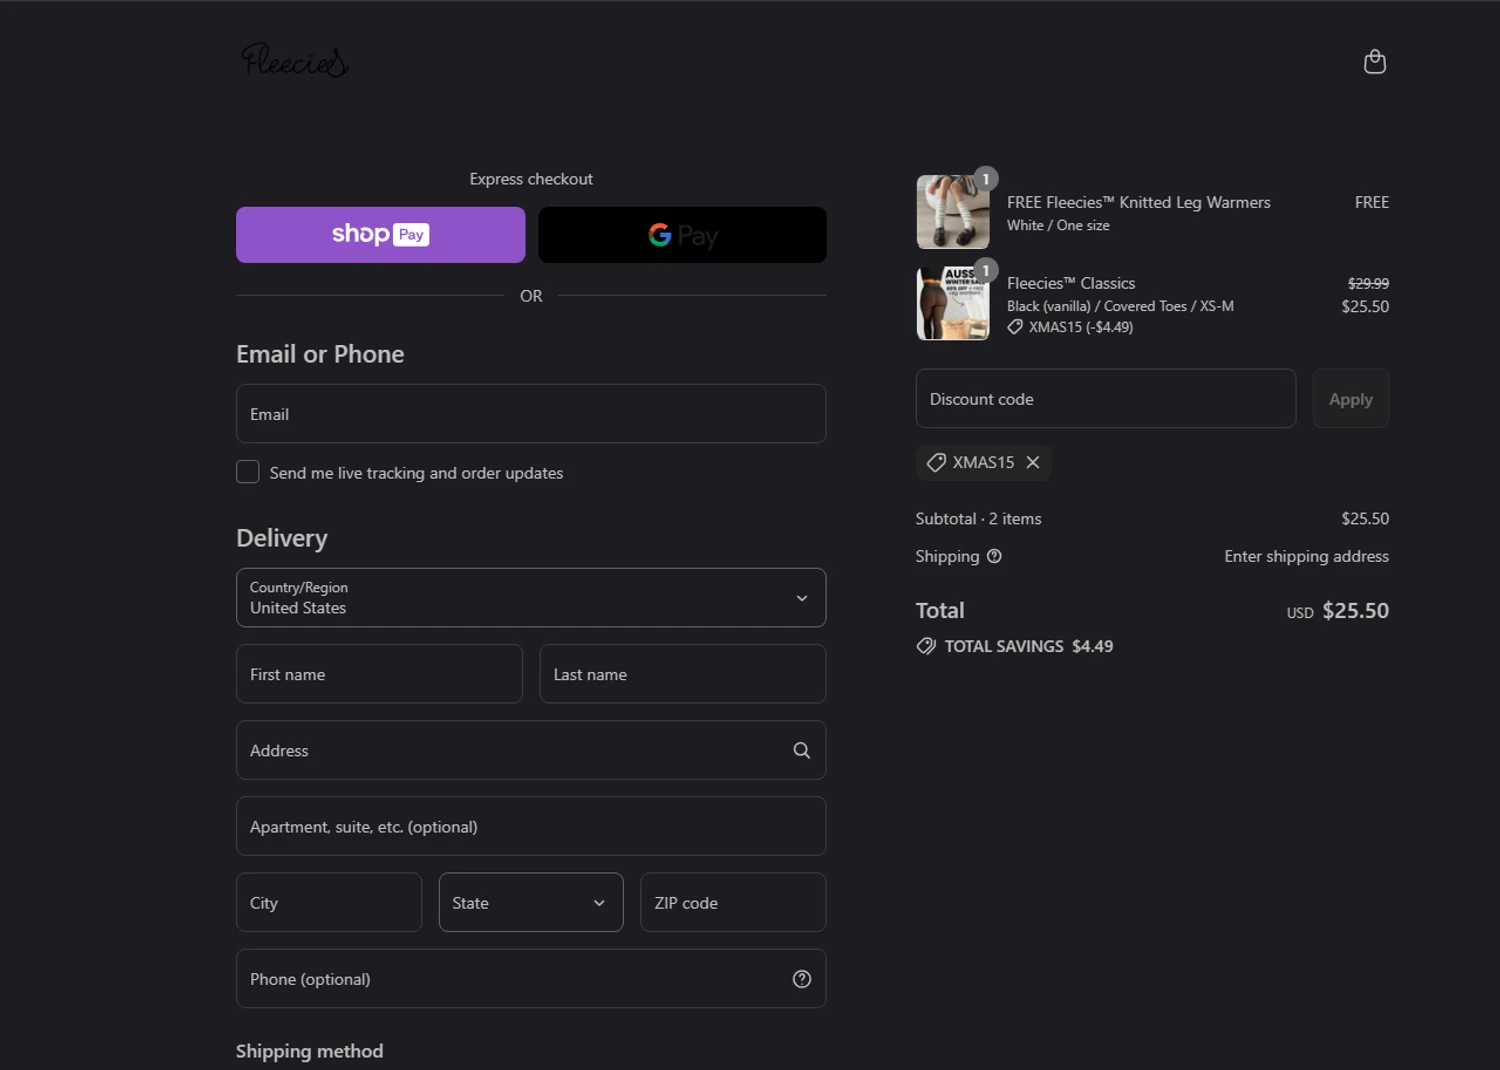Open the State dropdown

pos(531,902)
